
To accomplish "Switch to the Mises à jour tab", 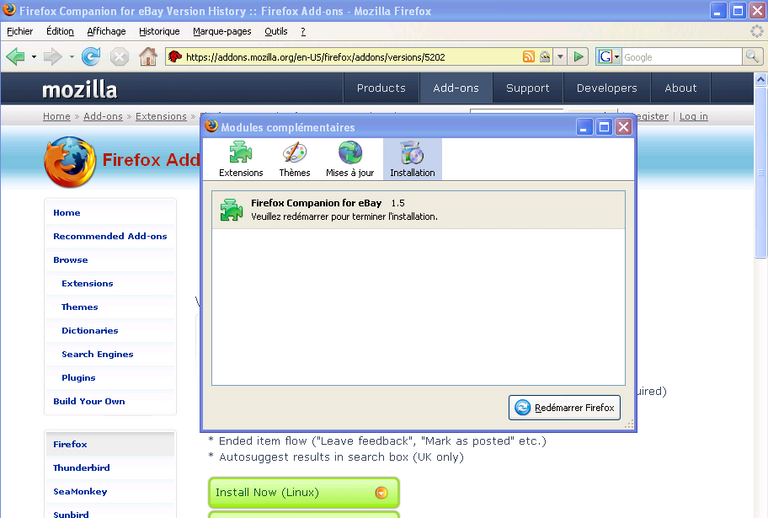I will point(350,159).
